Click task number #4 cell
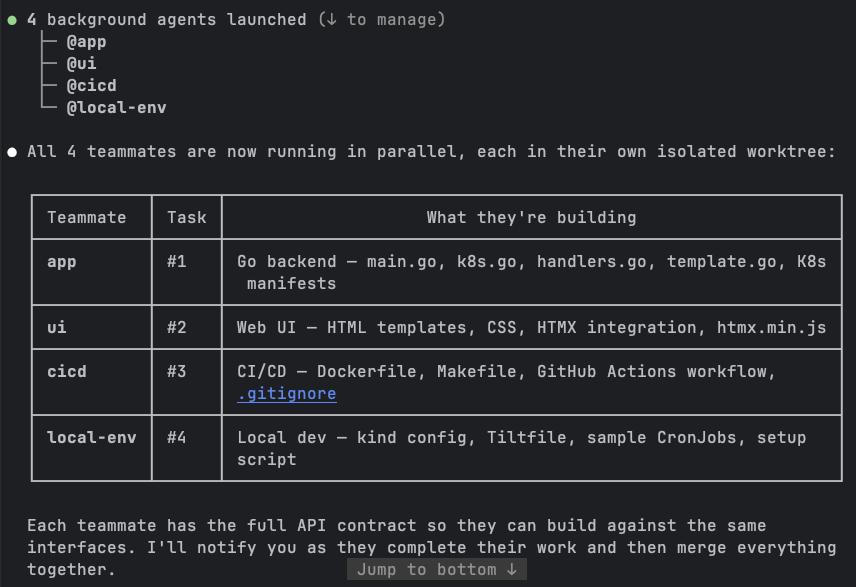Image resolution: width=856 pixels, height=587 pixels. [x=177, y=438]
